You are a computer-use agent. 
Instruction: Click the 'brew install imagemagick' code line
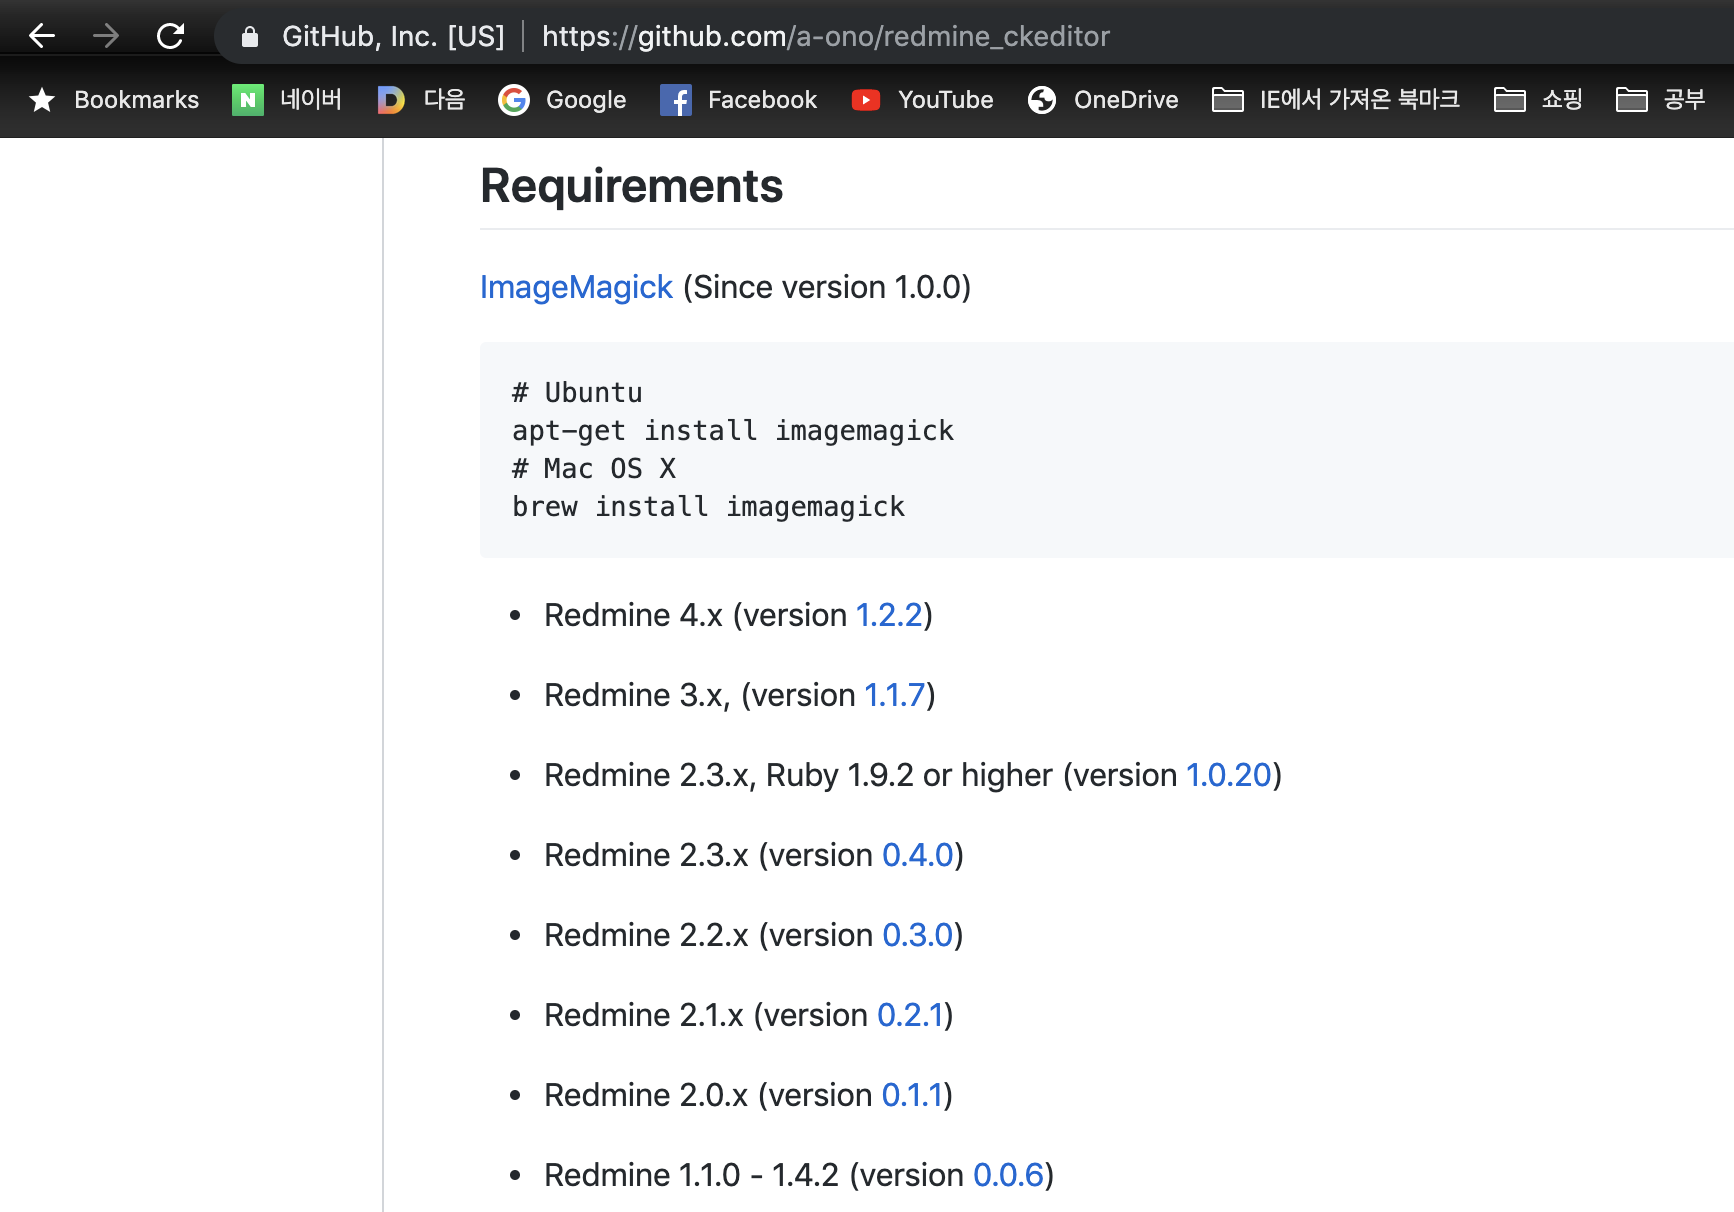pos(709,507)
